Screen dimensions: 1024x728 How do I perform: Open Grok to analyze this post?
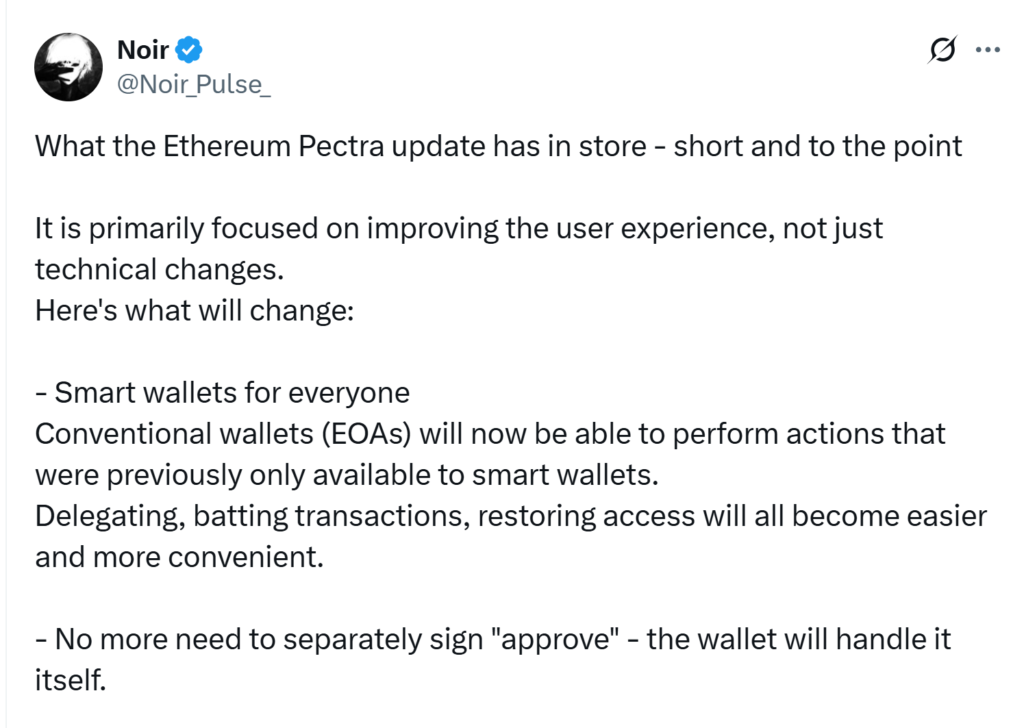point(944,48)
